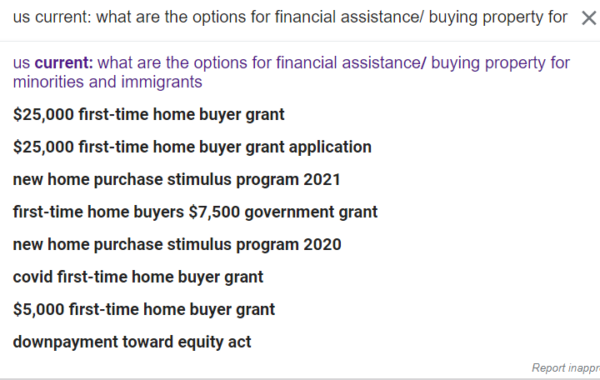Clear the search box with the X icon

pyautogui.click(x=589, y=18)
